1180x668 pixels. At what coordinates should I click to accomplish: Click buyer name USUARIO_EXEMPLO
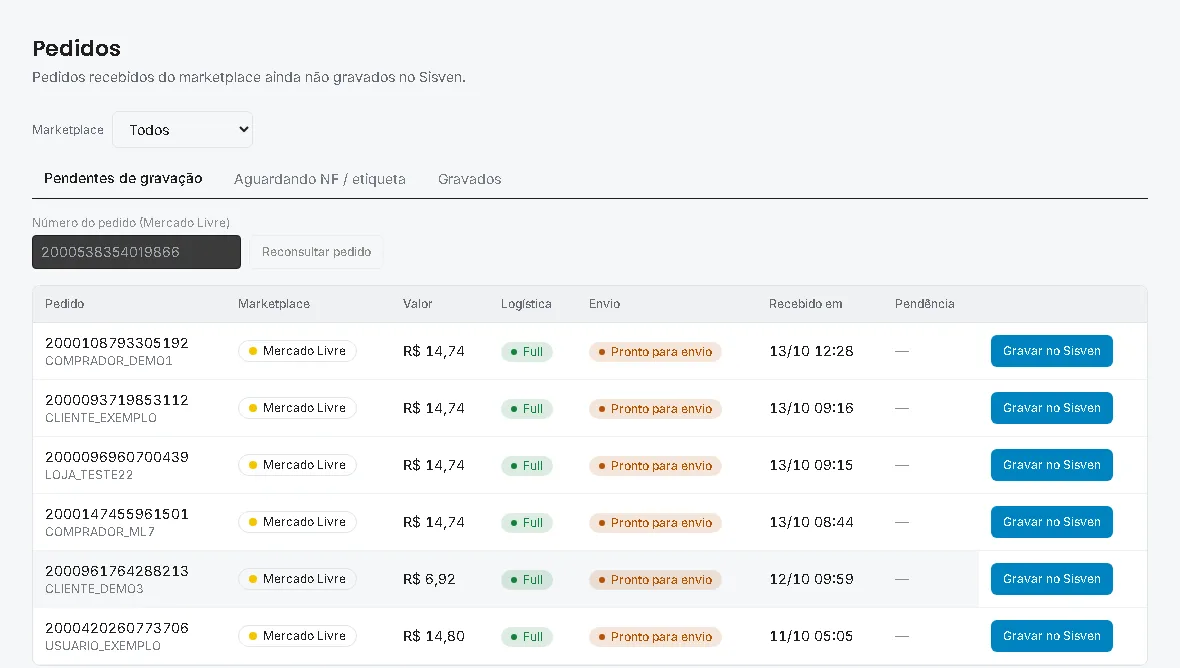pos(103,646)
